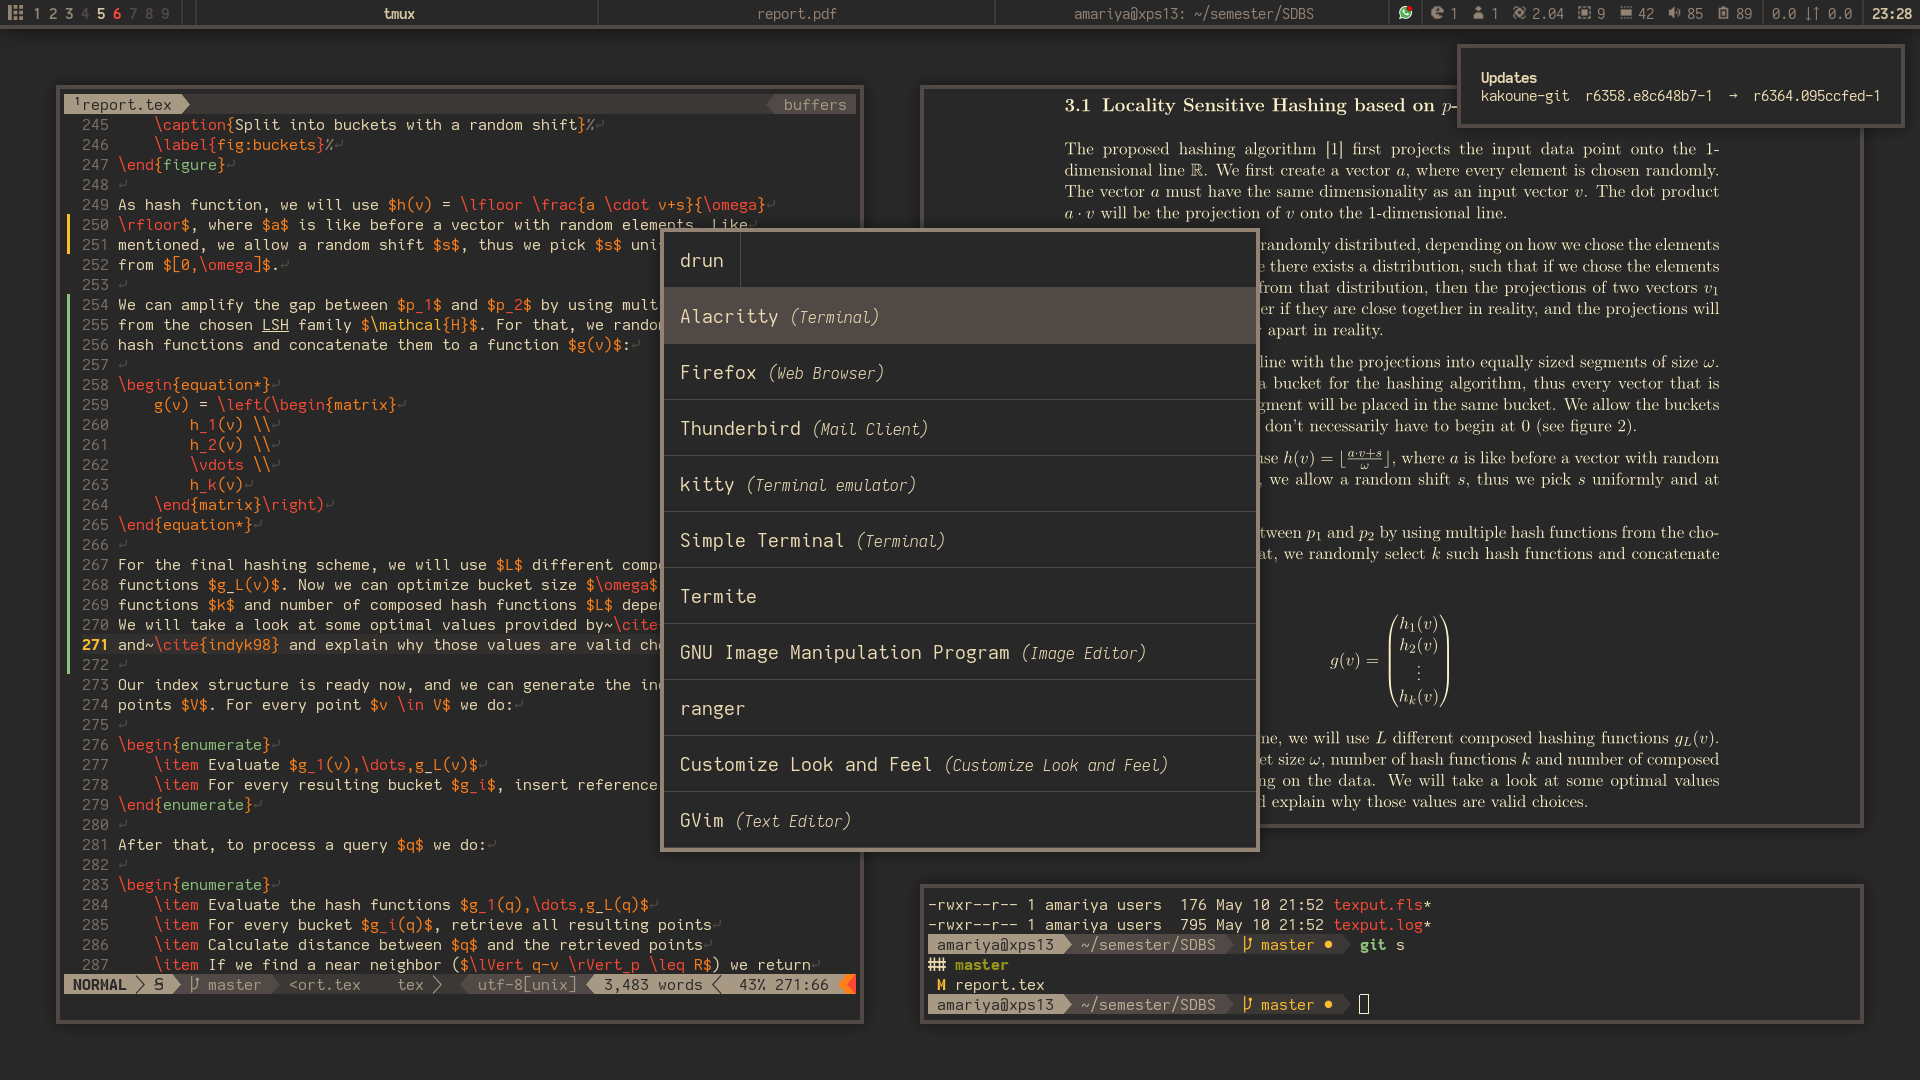Click the CPU load indicator icon

[1519, 13]
